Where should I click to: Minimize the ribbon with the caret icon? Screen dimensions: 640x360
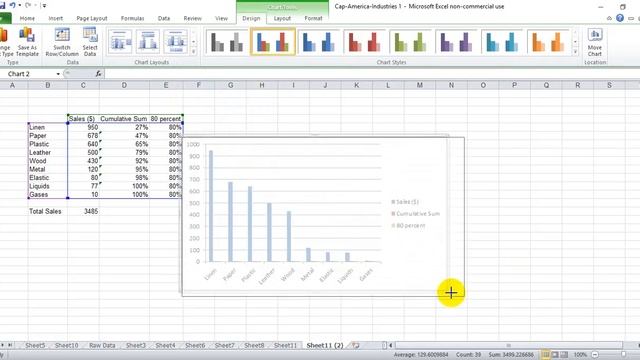click(609, 18)
